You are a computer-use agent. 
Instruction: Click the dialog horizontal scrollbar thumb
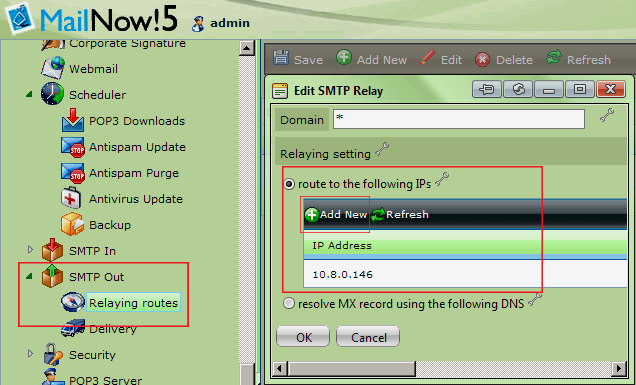click(351, 369)
